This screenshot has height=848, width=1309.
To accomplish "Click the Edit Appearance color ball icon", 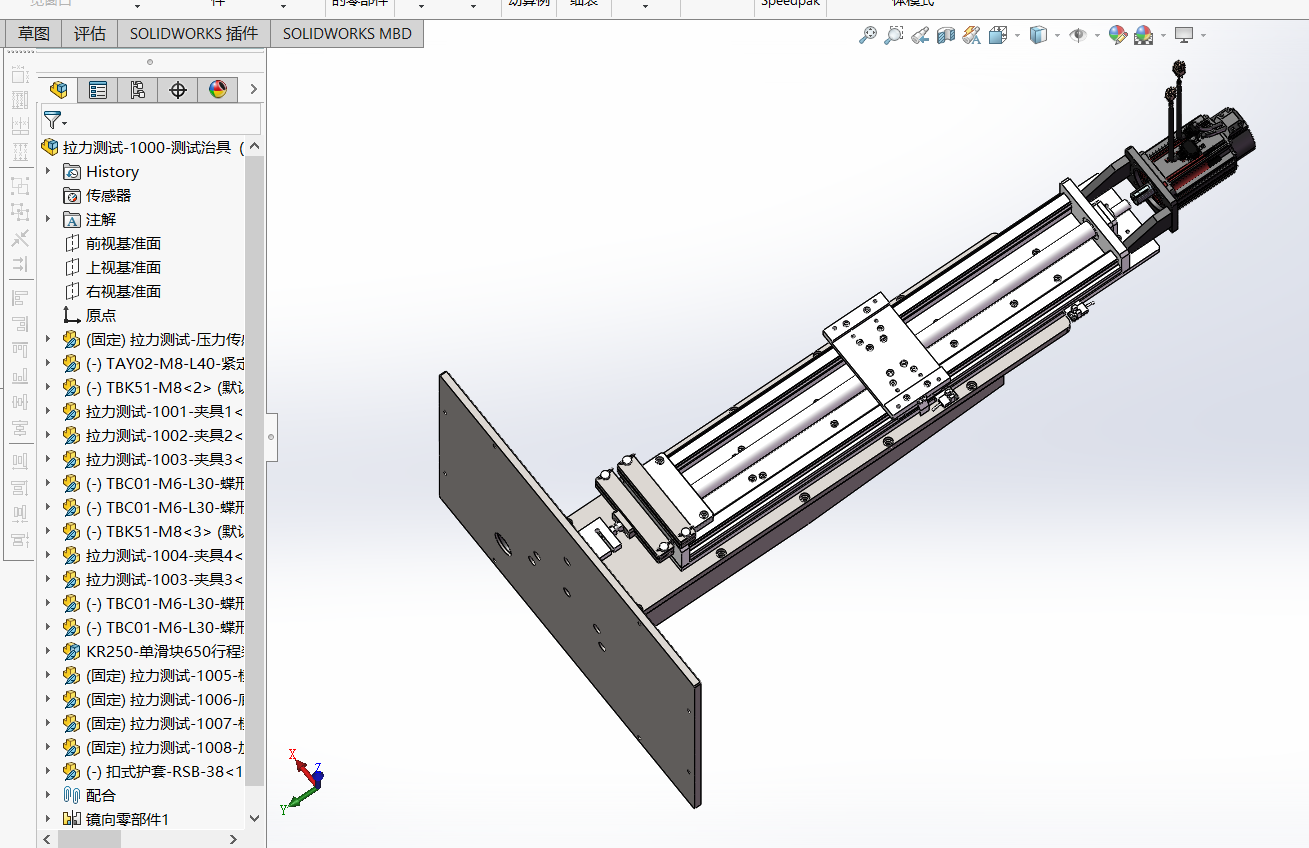I will pyautogui.click(x=1117, y=35).
